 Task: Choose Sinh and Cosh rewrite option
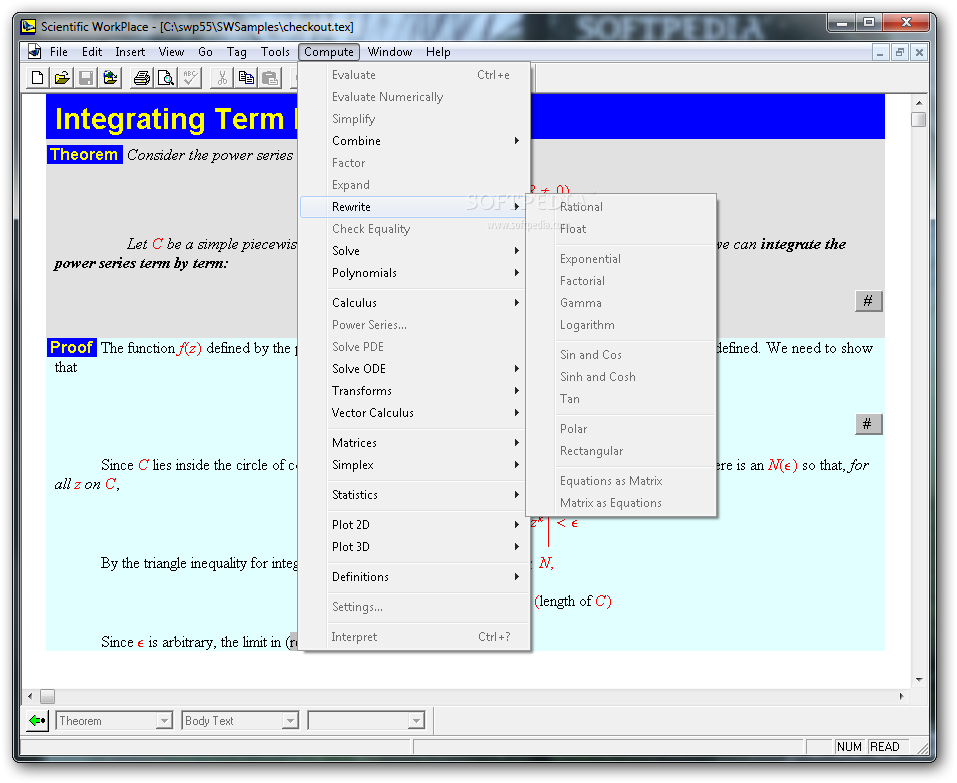click(621, 377)
